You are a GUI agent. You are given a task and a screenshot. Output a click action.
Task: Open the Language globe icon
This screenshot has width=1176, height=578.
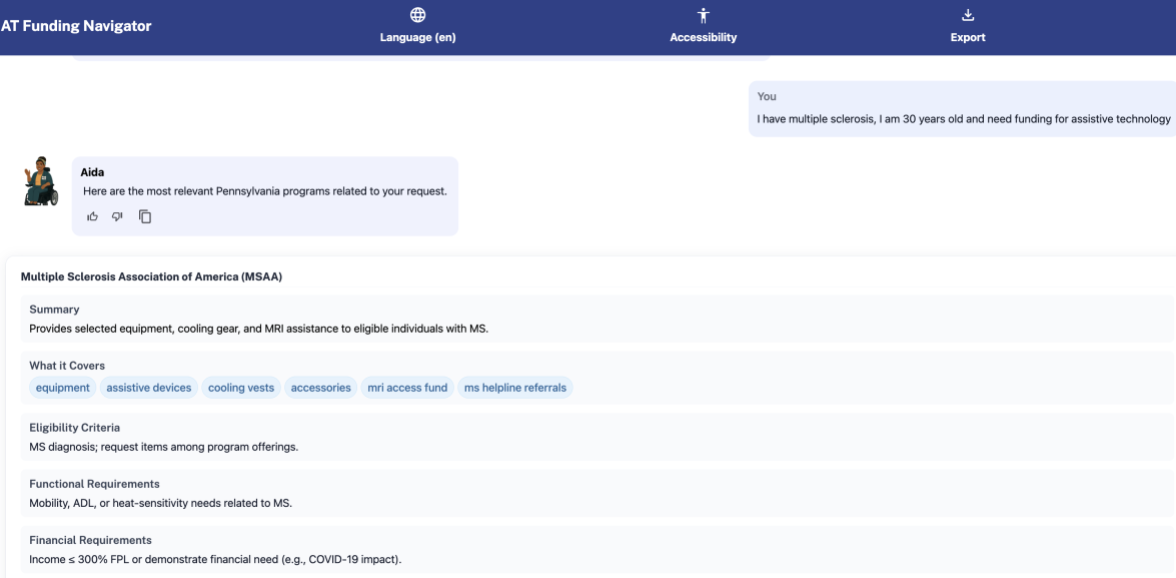[x=417, y=15]
